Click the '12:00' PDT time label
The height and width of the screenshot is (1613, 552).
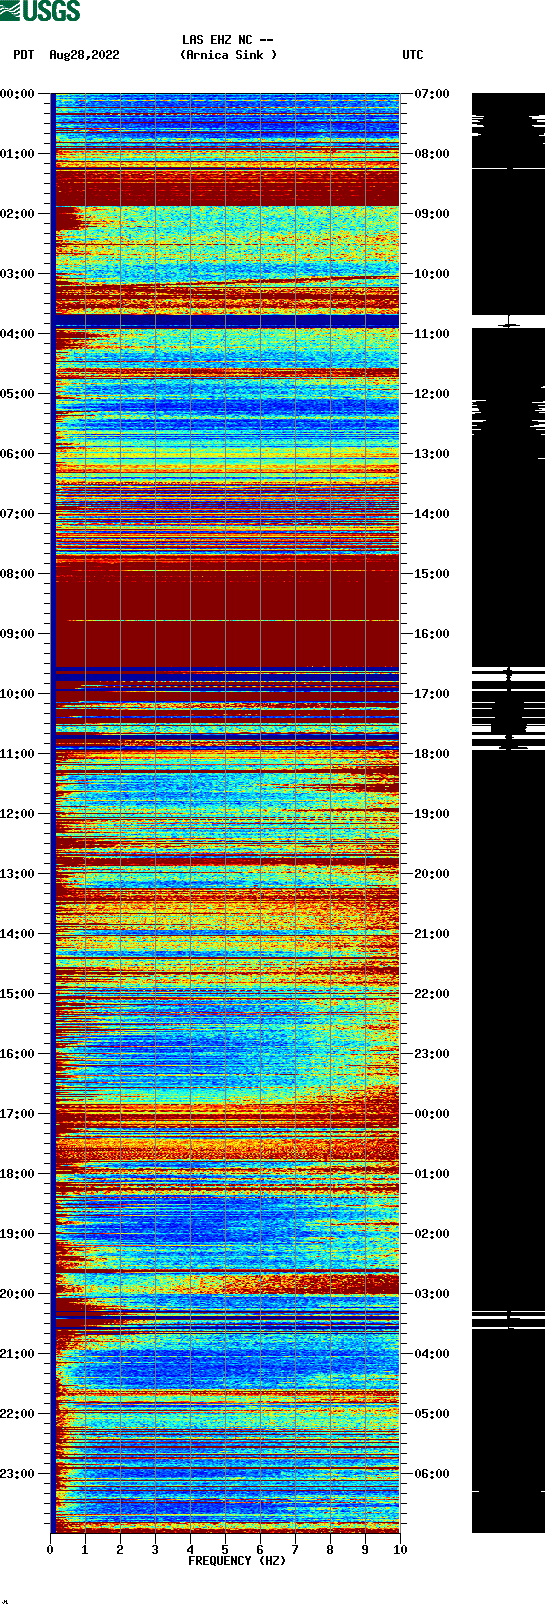click(x=18, y=814)
